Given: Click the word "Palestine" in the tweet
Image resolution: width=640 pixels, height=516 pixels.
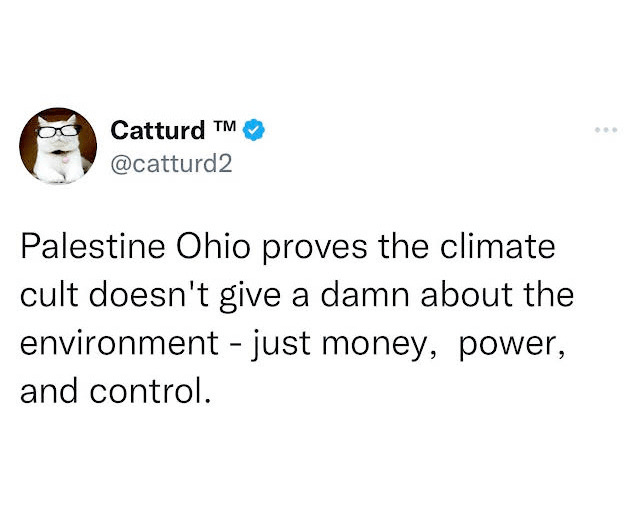Looking at the screenshot, I should [x=85, y=246].
